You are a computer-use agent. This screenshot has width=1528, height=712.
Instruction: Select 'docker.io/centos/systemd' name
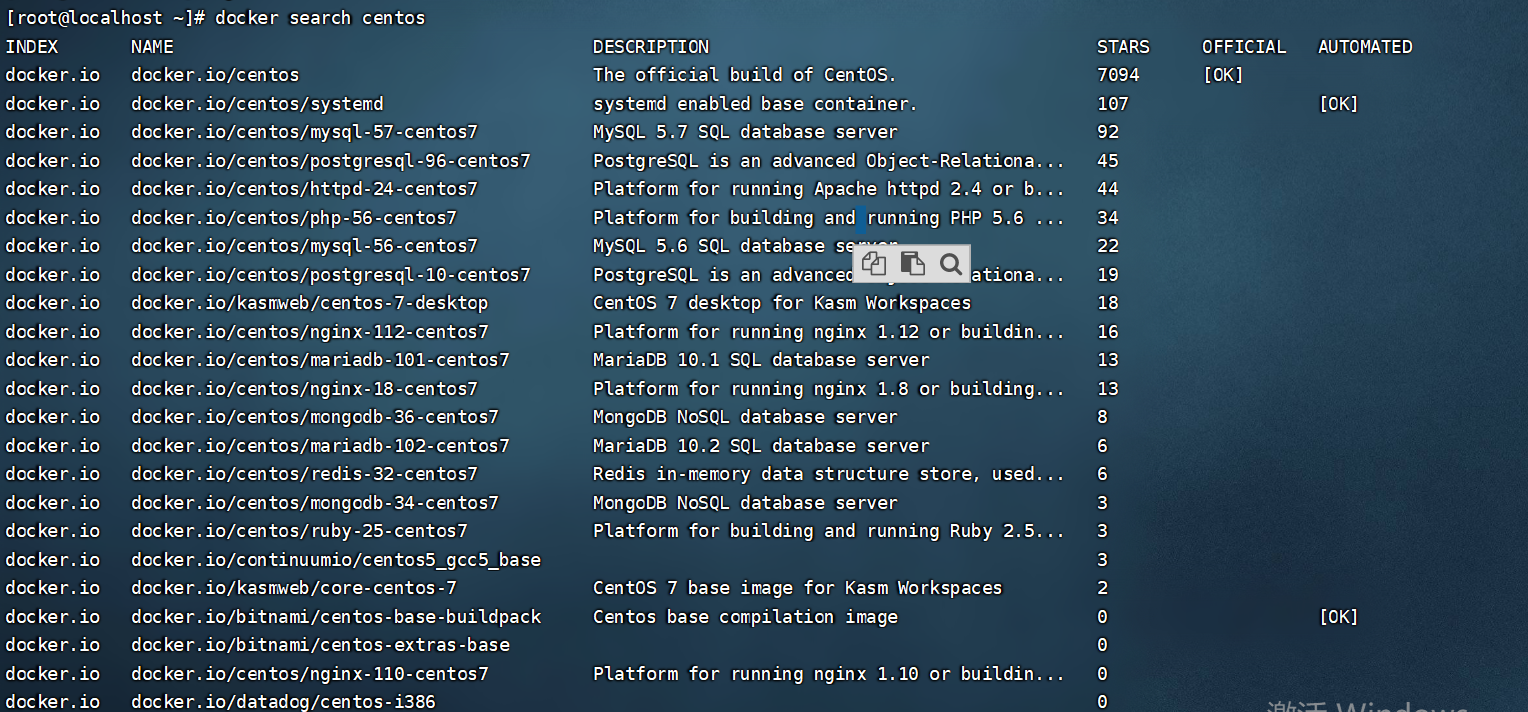pos(257,104)
